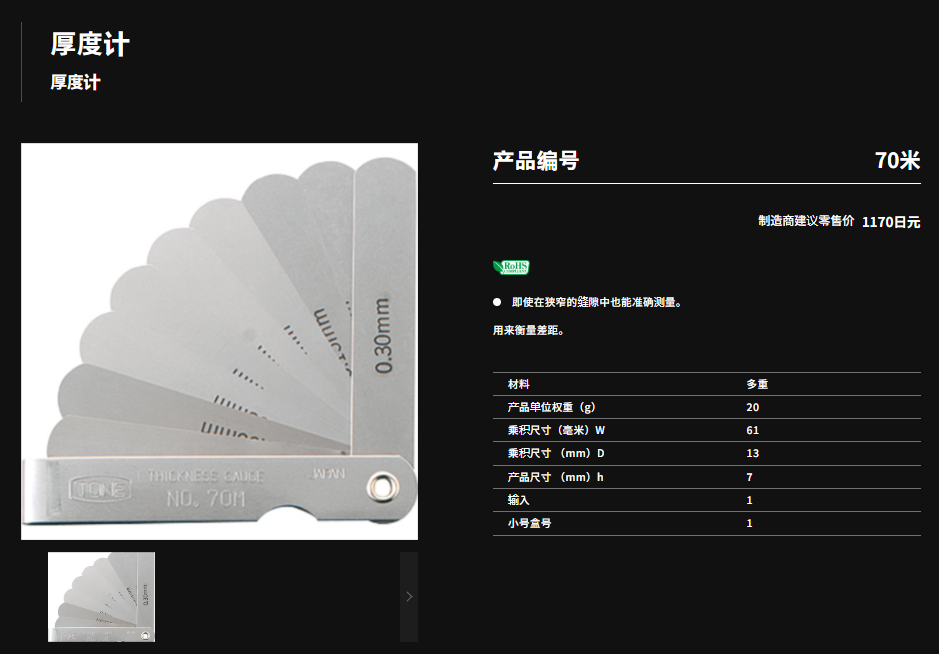939x654 pixels.
Task: Select the thickness gauge thumbnail image
Action: [x=101, y=597]
